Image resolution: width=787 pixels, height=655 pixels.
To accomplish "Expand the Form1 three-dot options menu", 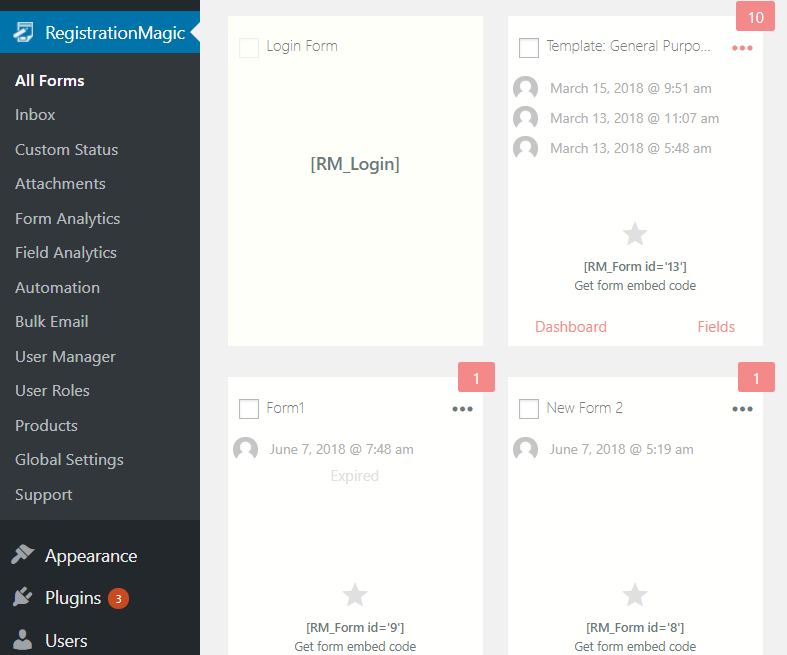I will click(x=462, y=409).
